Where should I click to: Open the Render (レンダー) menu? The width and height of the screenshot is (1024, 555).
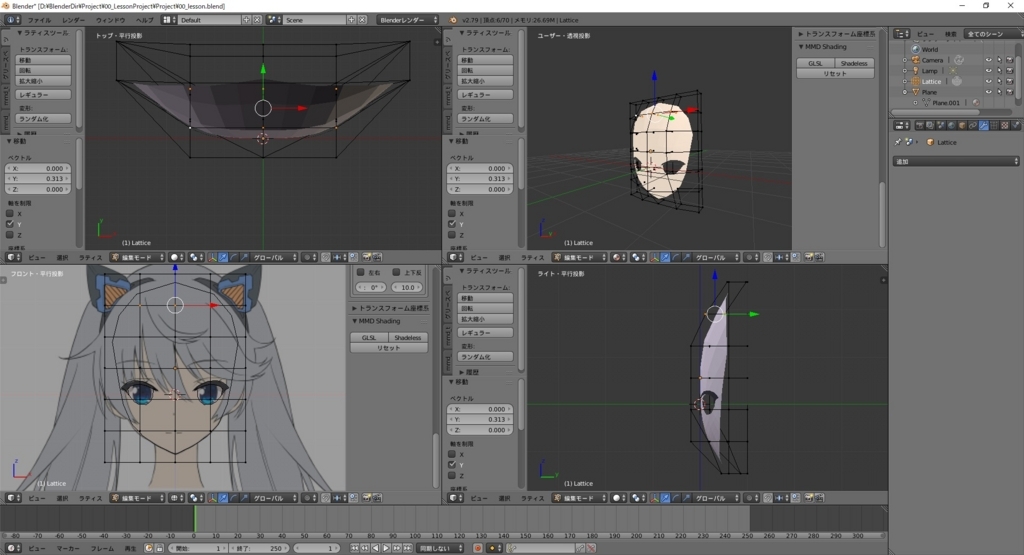tap(74, 20)
